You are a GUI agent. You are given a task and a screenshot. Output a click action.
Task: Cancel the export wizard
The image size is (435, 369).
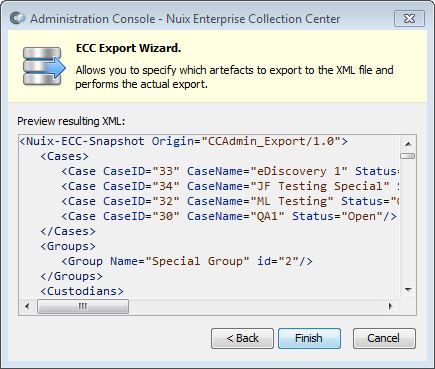(x=384, y=338)
